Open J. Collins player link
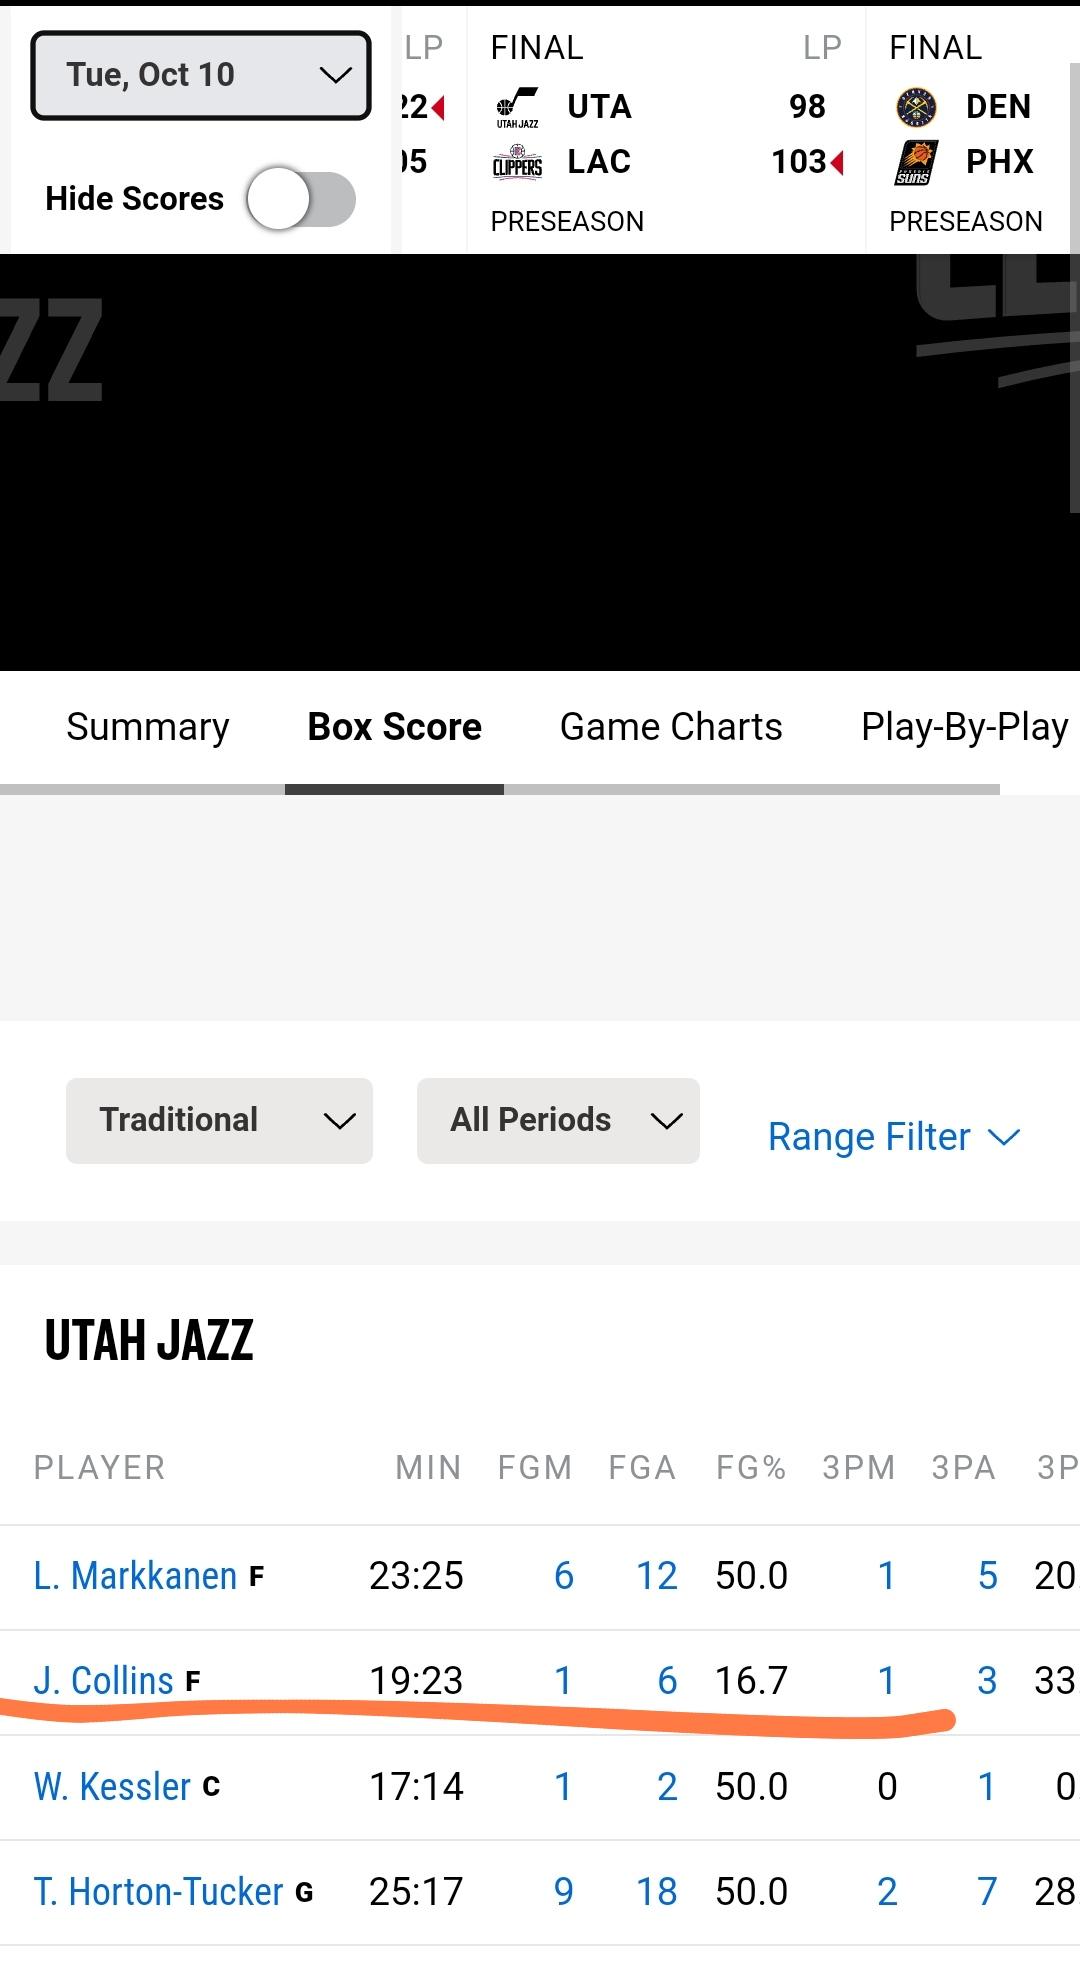Image resolution: width=1080 pixels, height=1961 pixels. point(104,1681)
